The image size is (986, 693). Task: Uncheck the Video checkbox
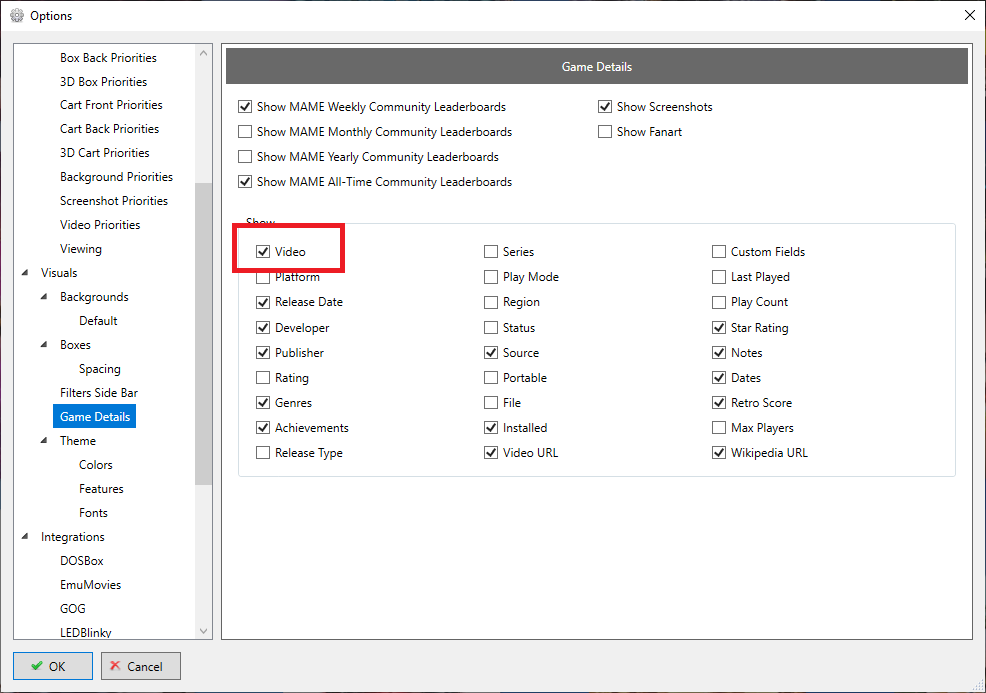(x=263, y=252)
